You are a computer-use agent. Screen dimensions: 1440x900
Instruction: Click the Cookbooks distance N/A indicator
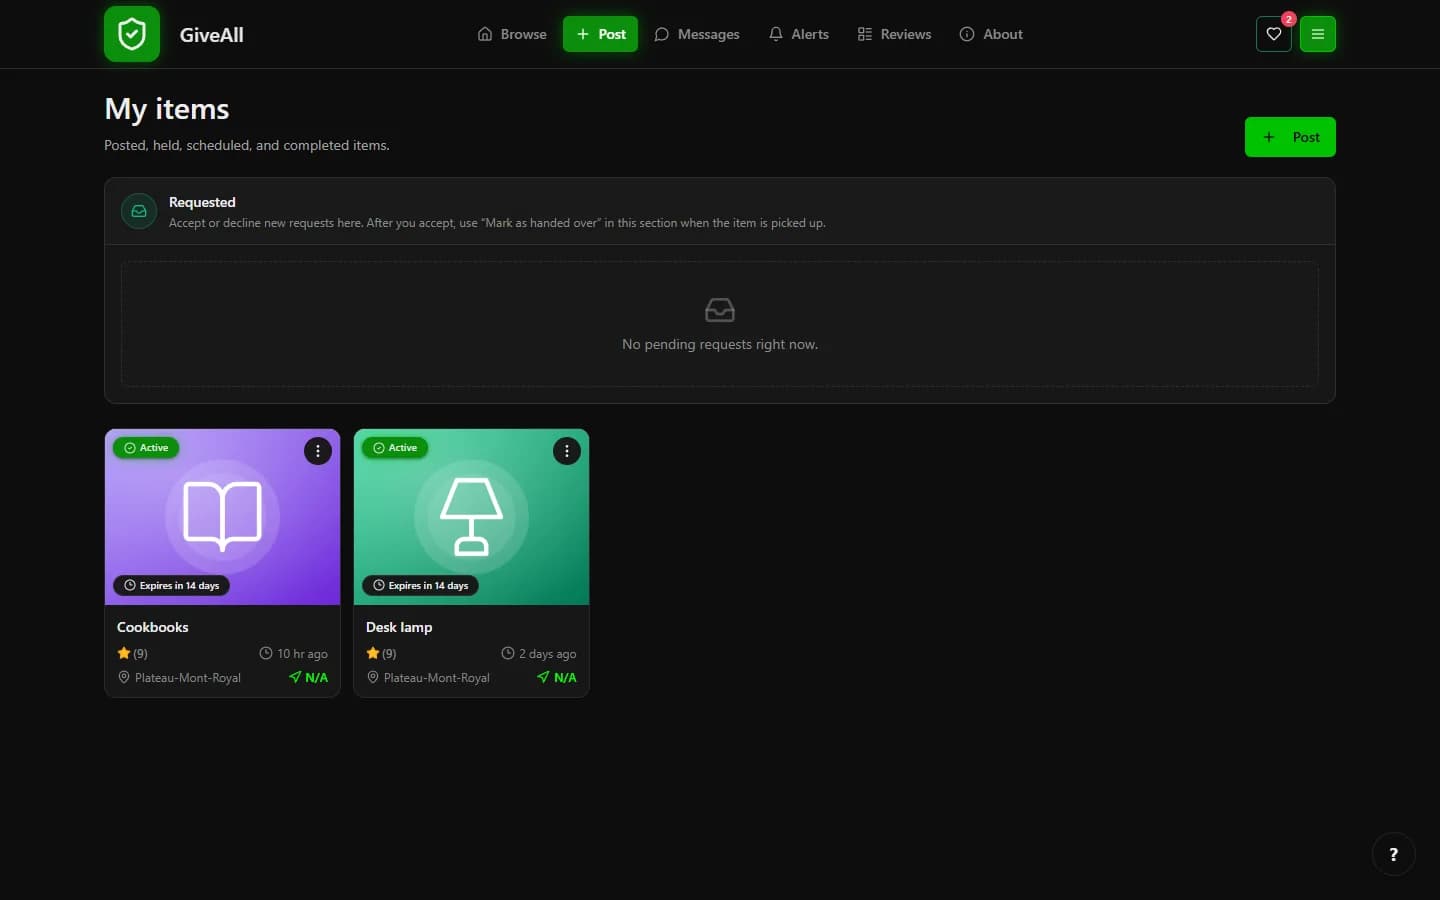coord(308,677)
